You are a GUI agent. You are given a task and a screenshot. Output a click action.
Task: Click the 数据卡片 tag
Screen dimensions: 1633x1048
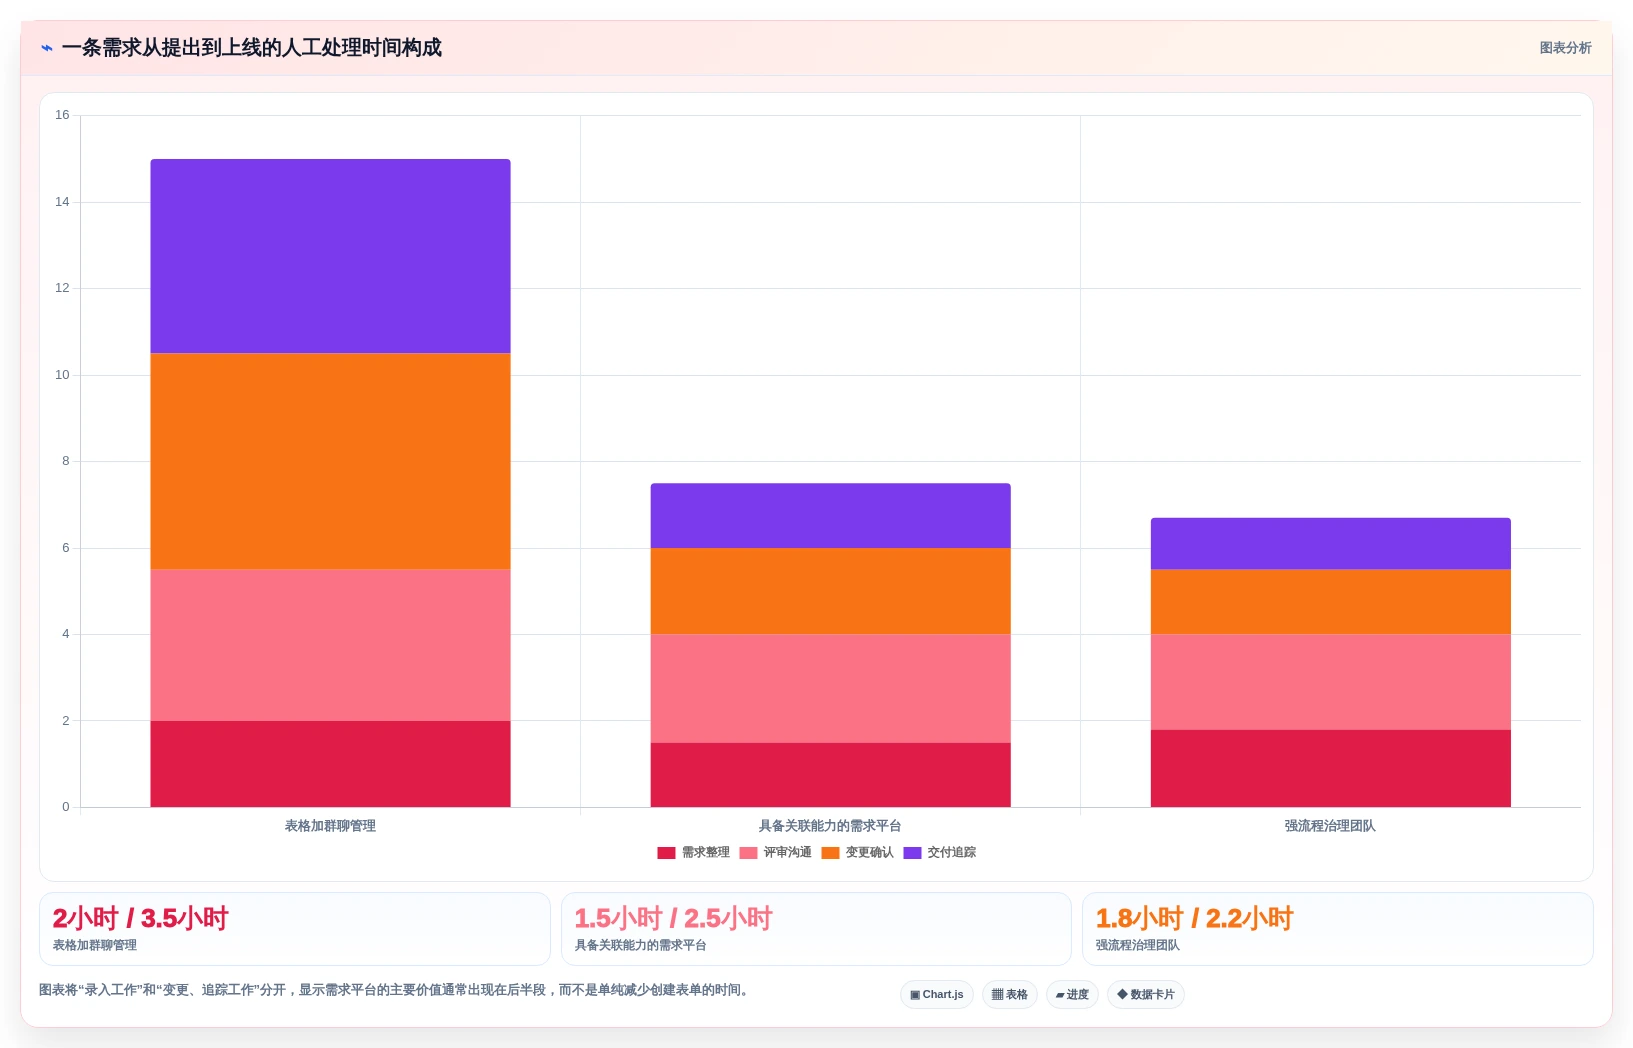[1146, 994]
